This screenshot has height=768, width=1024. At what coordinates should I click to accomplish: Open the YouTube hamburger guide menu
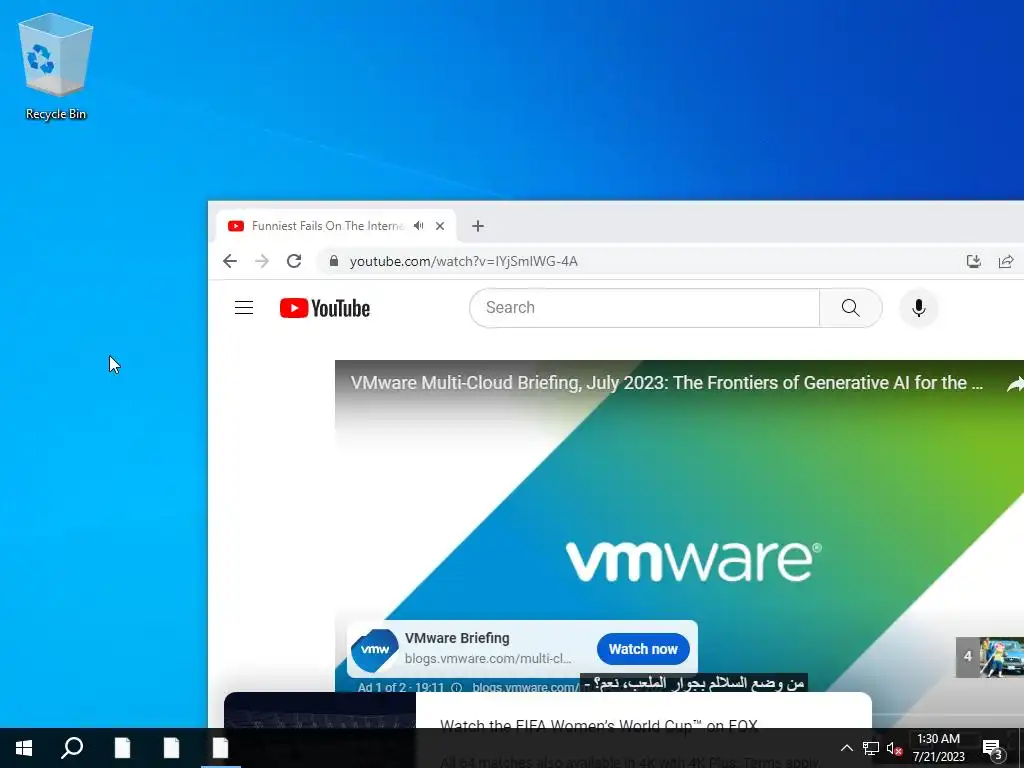pos(244,308)
